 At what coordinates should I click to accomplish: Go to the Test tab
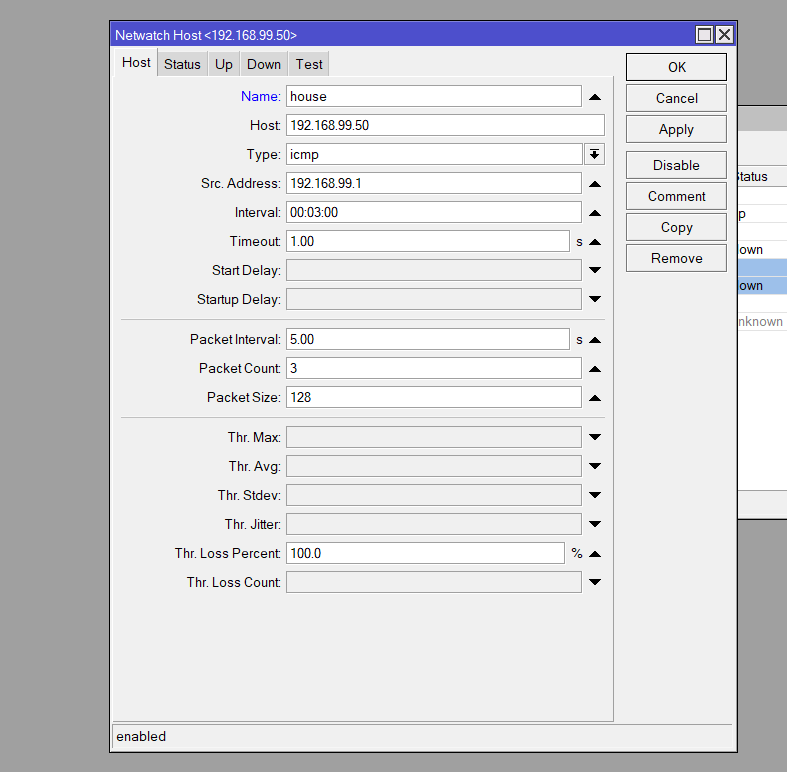point(309,64)
